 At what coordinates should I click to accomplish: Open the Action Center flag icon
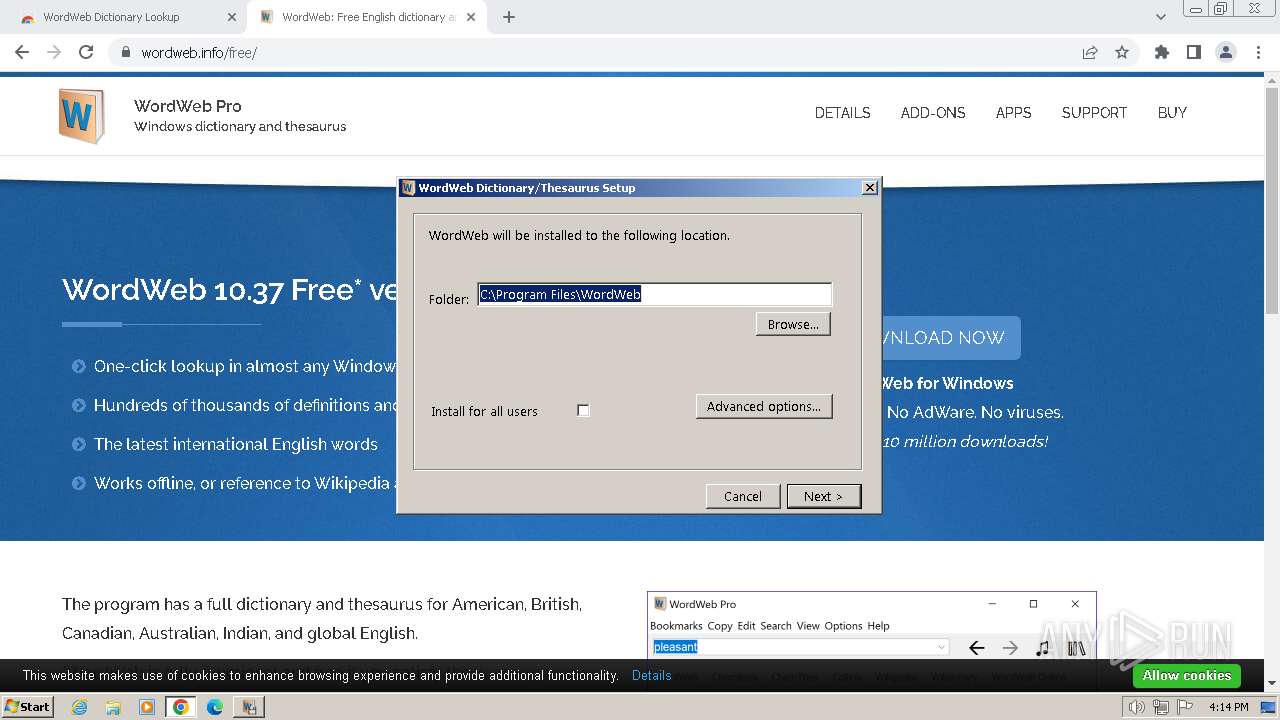click(x=1184, y=707)
